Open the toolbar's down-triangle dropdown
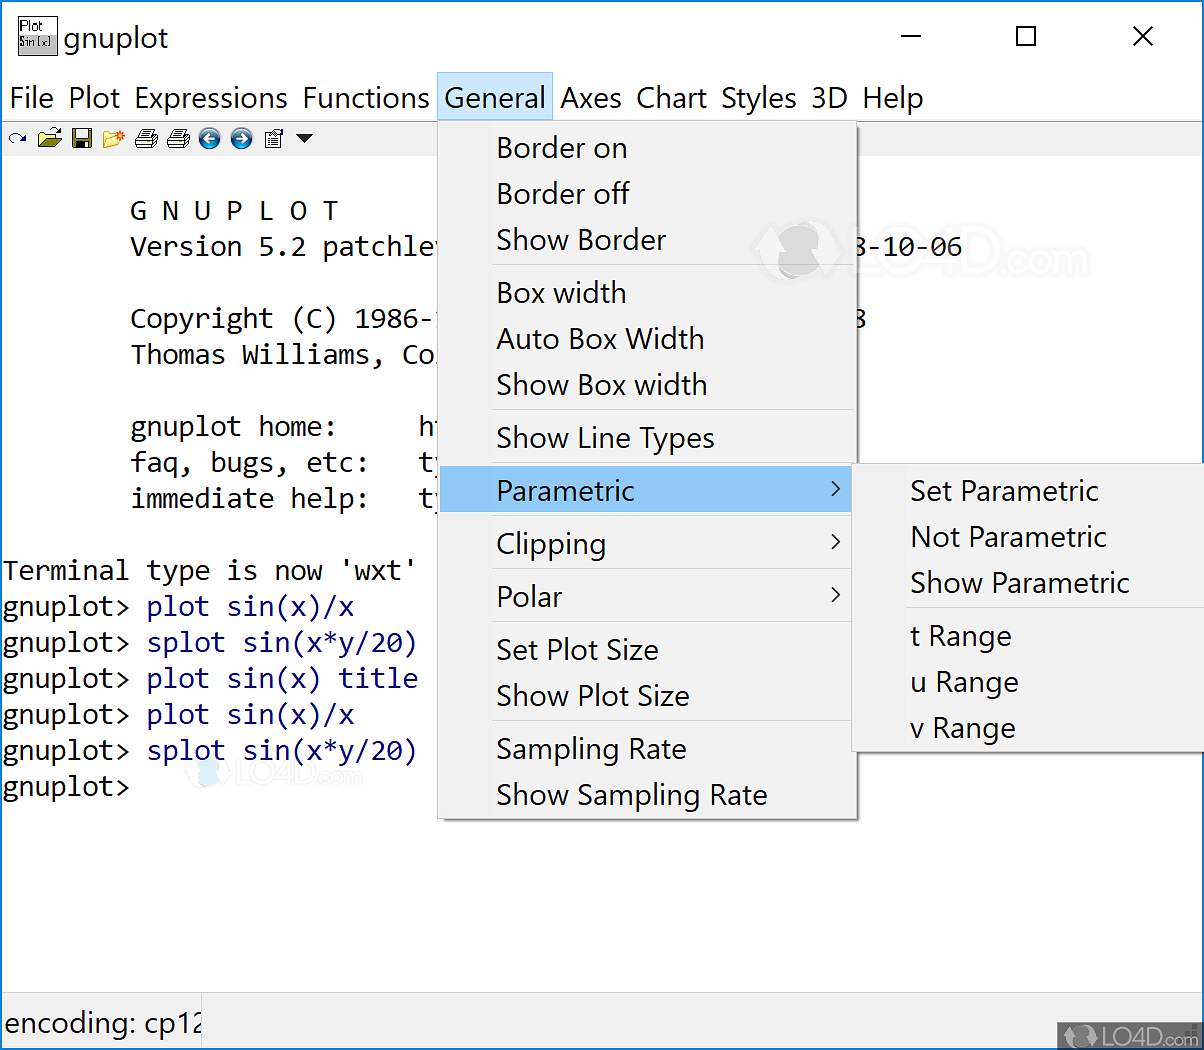Viewport: 1204px width, 1050px height. (303, 138)
